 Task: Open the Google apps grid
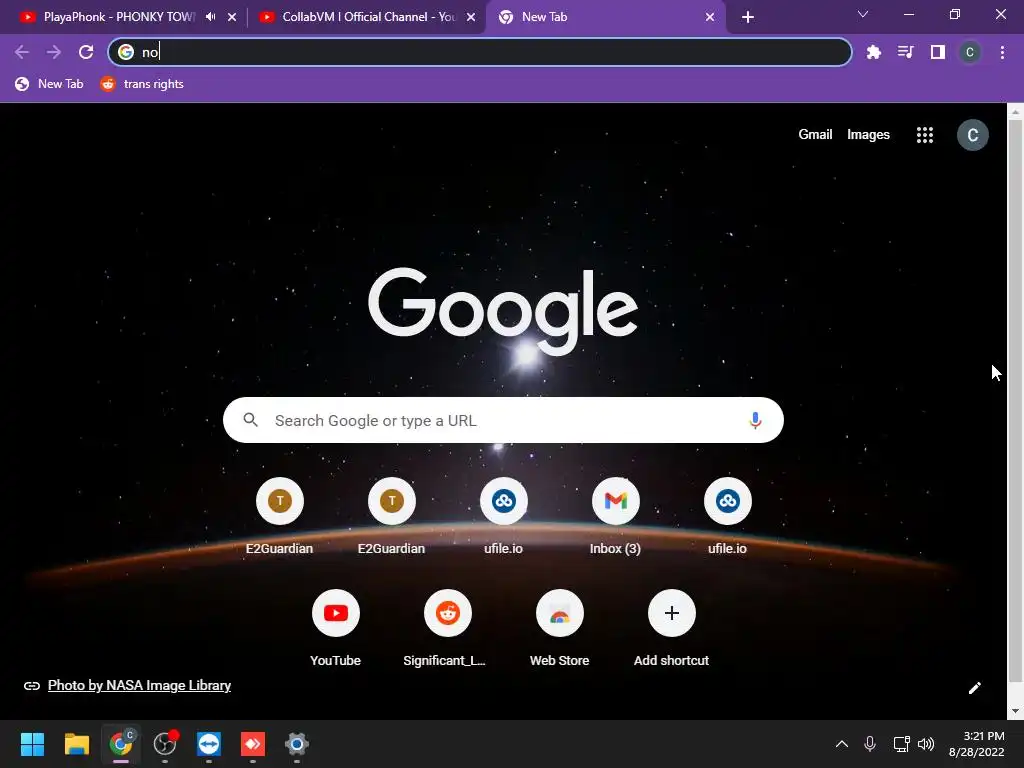point(925,135)
